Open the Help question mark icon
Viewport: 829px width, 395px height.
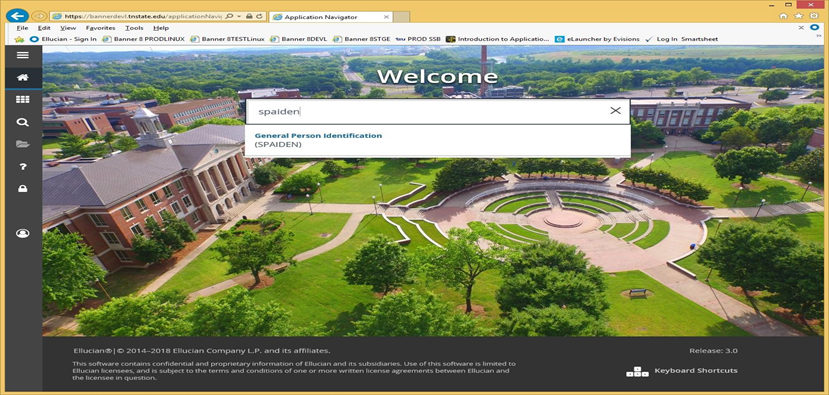coord(22,167)
